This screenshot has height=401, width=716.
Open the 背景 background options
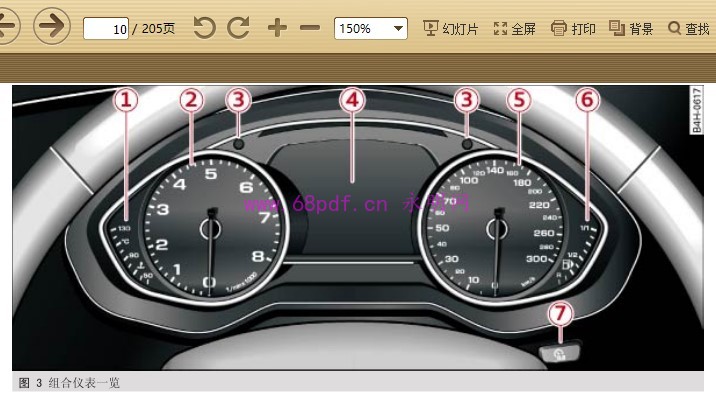point(631,28)
